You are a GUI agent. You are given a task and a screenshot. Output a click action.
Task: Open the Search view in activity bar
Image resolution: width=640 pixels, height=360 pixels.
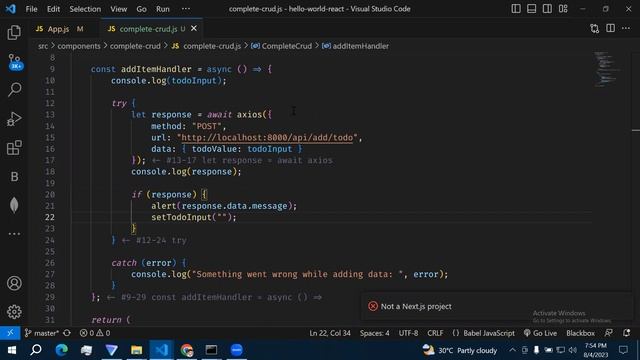(14, 90)
